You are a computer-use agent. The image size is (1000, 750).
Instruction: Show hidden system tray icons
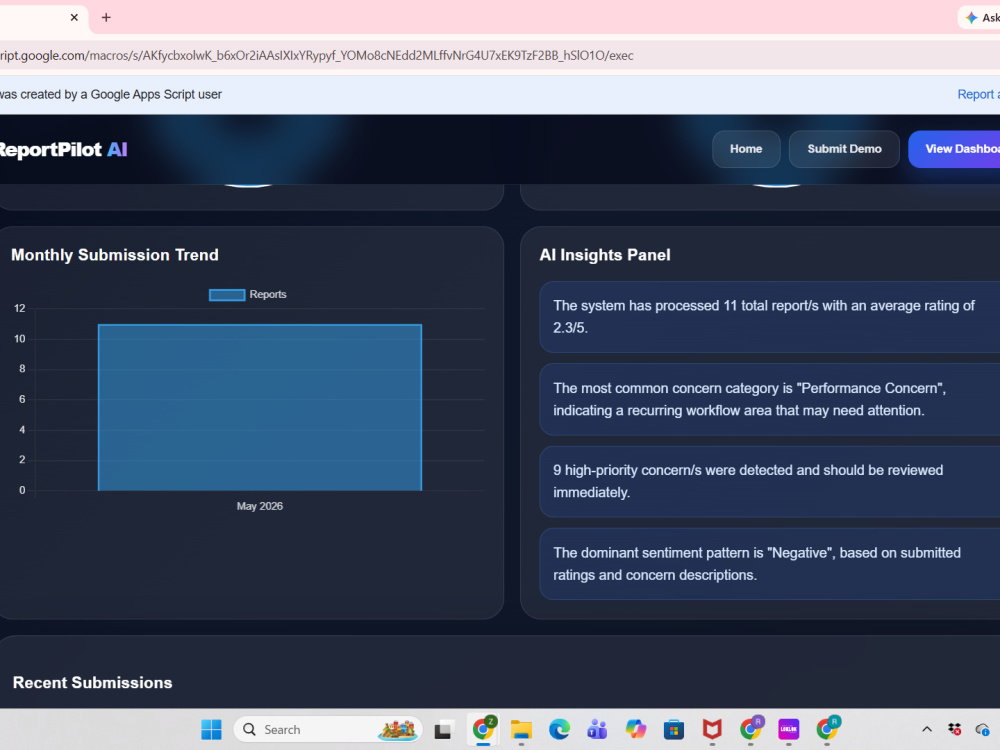pyautogui.click(x=927, y=729)
